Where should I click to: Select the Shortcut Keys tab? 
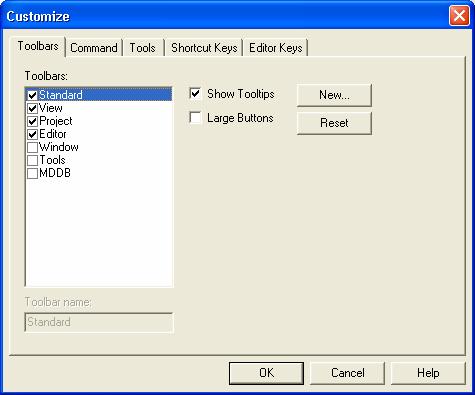tap(204, 48)
